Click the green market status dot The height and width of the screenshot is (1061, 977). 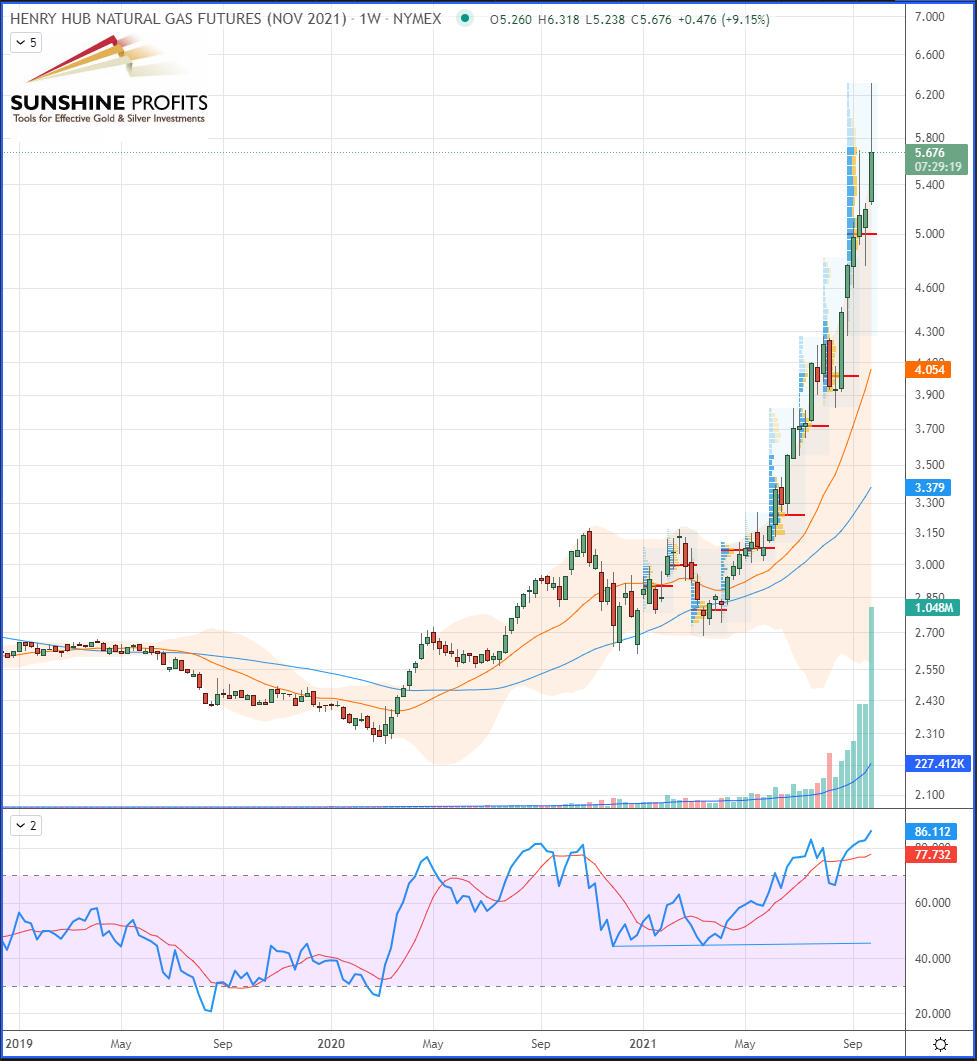[465, 19]
